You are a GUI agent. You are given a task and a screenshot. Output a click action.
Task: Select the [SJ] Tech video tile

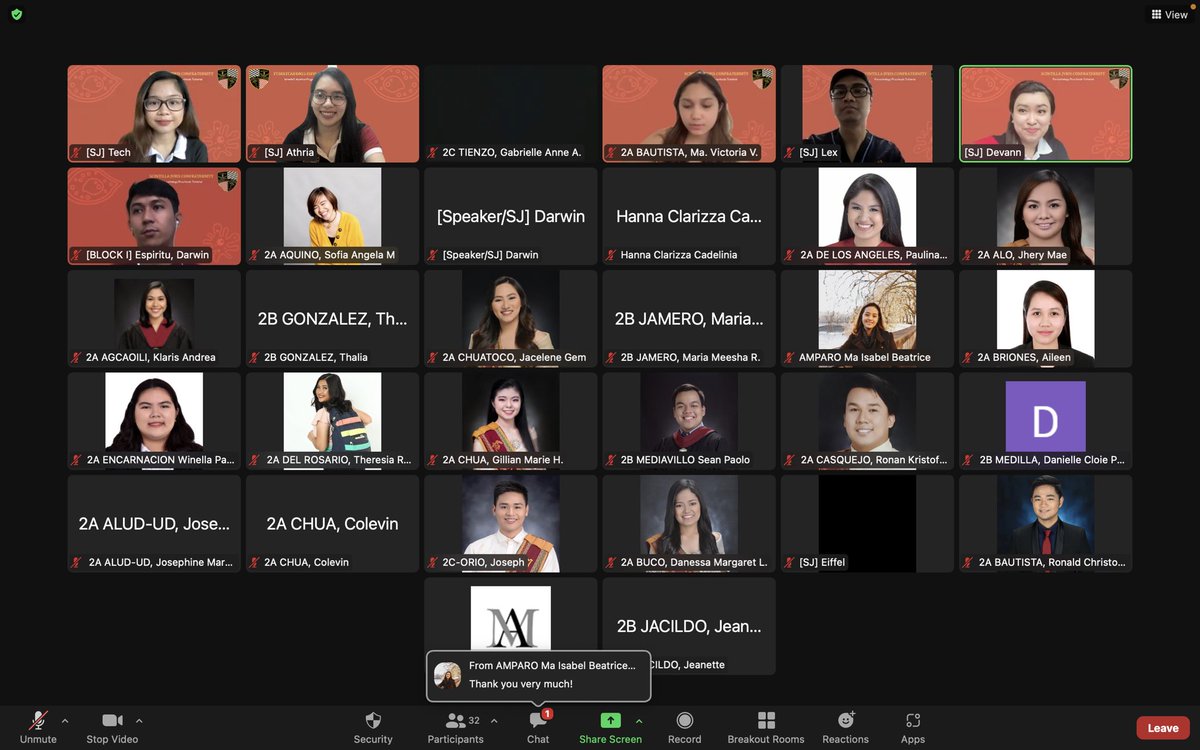(154, 114)
